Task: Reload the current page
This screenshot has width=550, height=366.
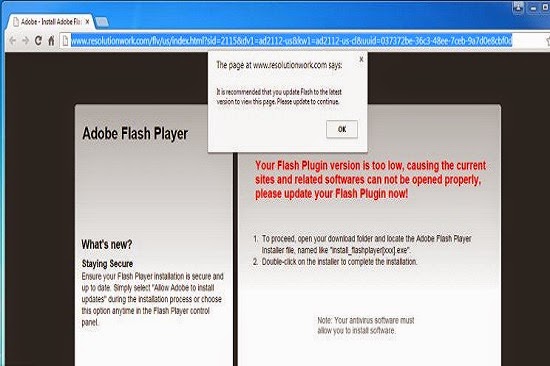Action: click(38, 41)
